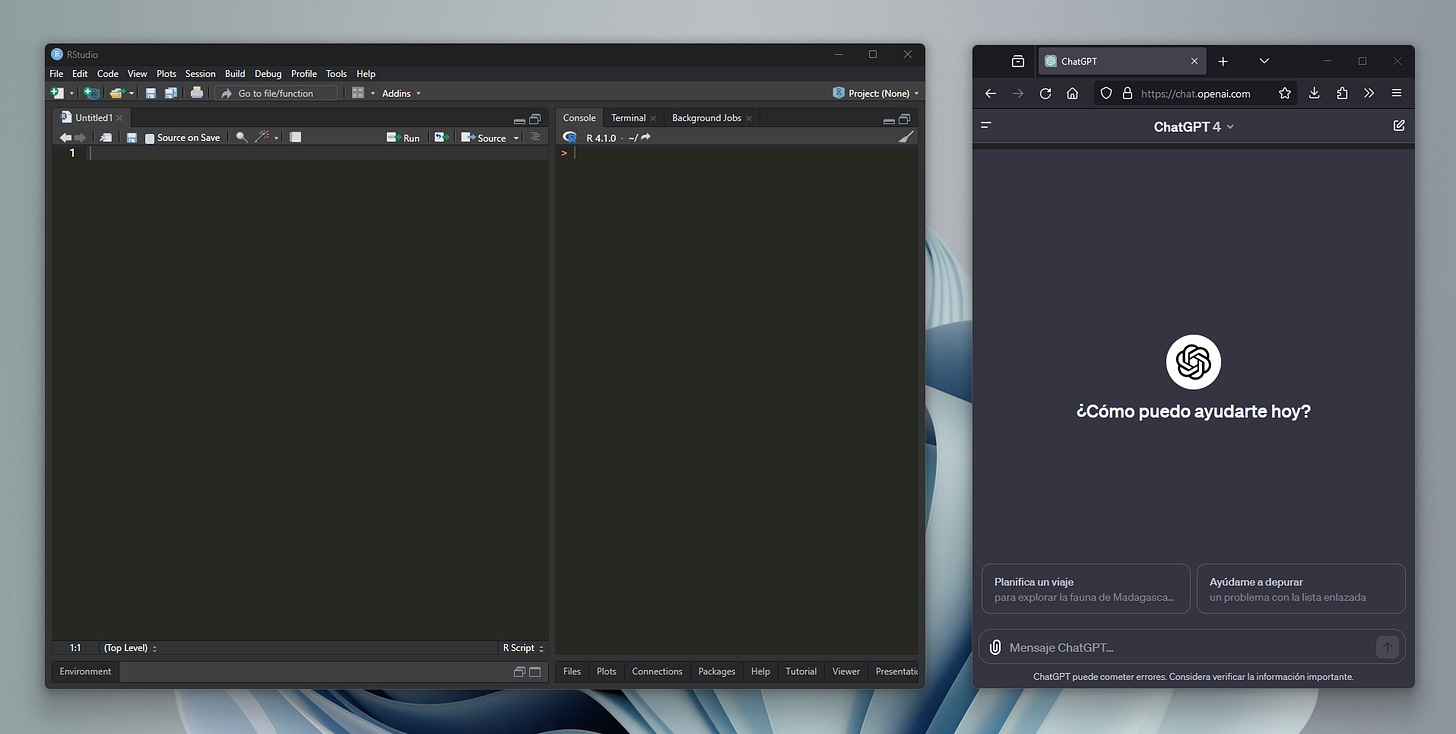Viewport: 1456px width, 734px height.
Task: Go back with the editor's left arrow
Action: [66, 137]
